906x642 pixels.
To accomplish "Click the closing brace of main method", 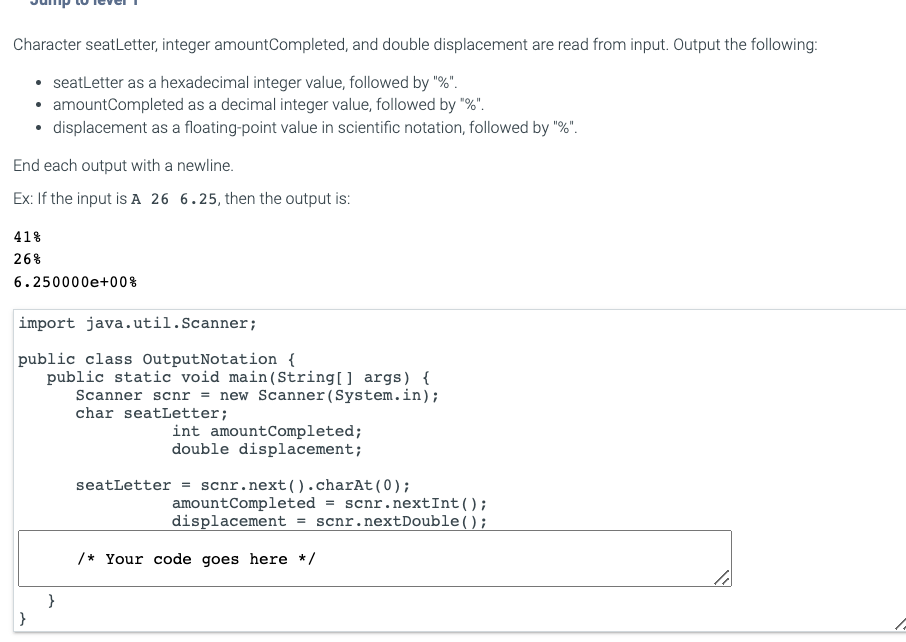I will (50, 600).
